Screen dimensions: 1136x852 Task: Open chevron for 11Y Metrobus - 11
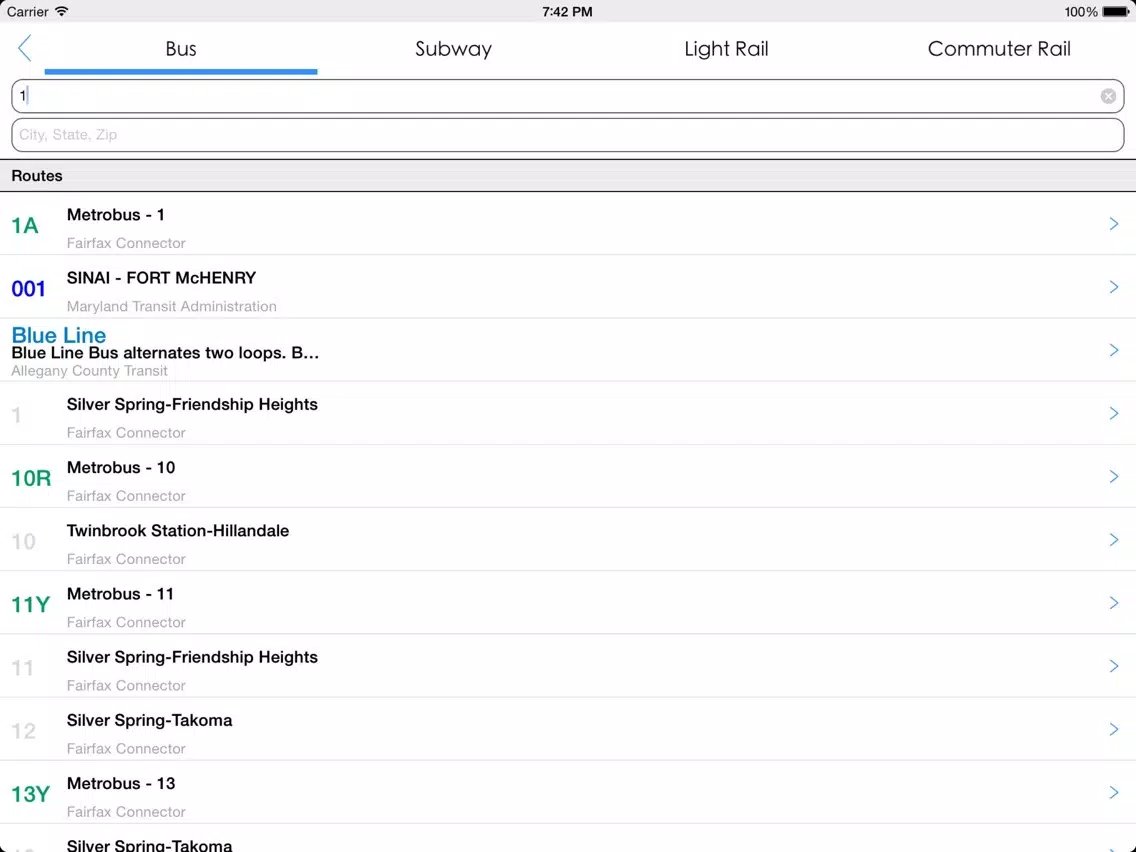[x=1114, y=603]
